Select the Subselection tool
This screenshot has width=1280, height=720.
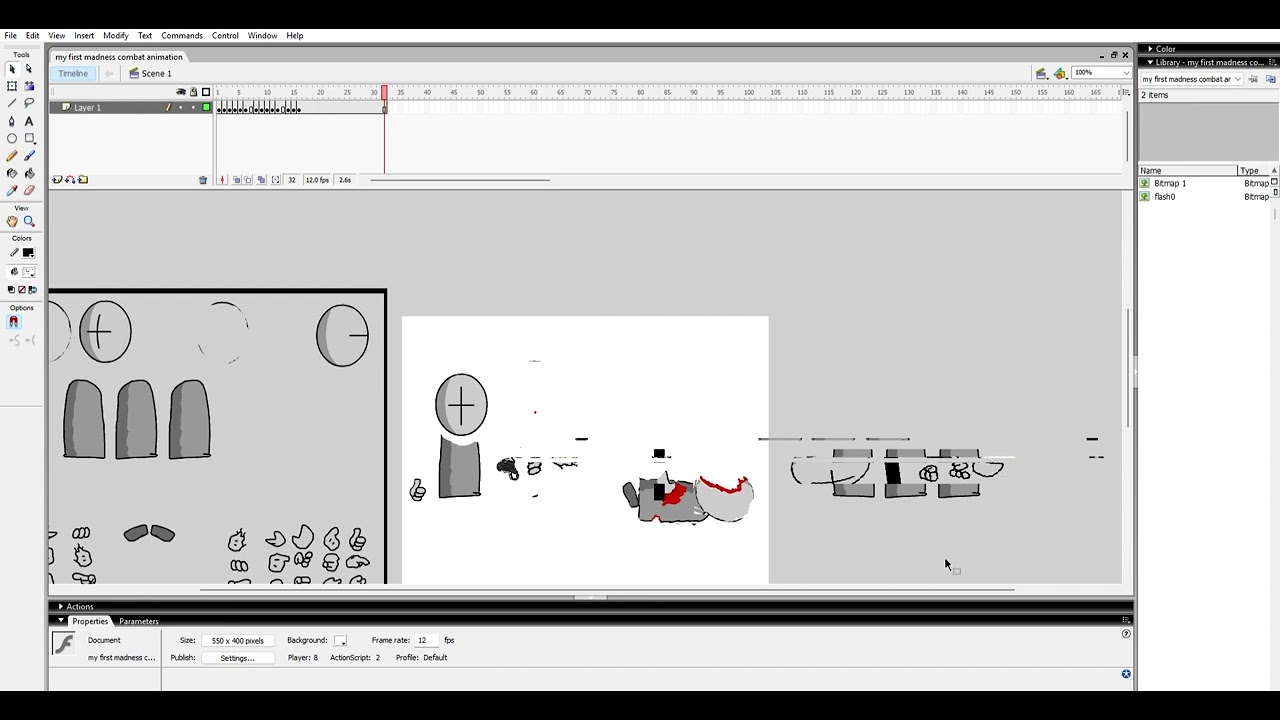coord(29,69)
